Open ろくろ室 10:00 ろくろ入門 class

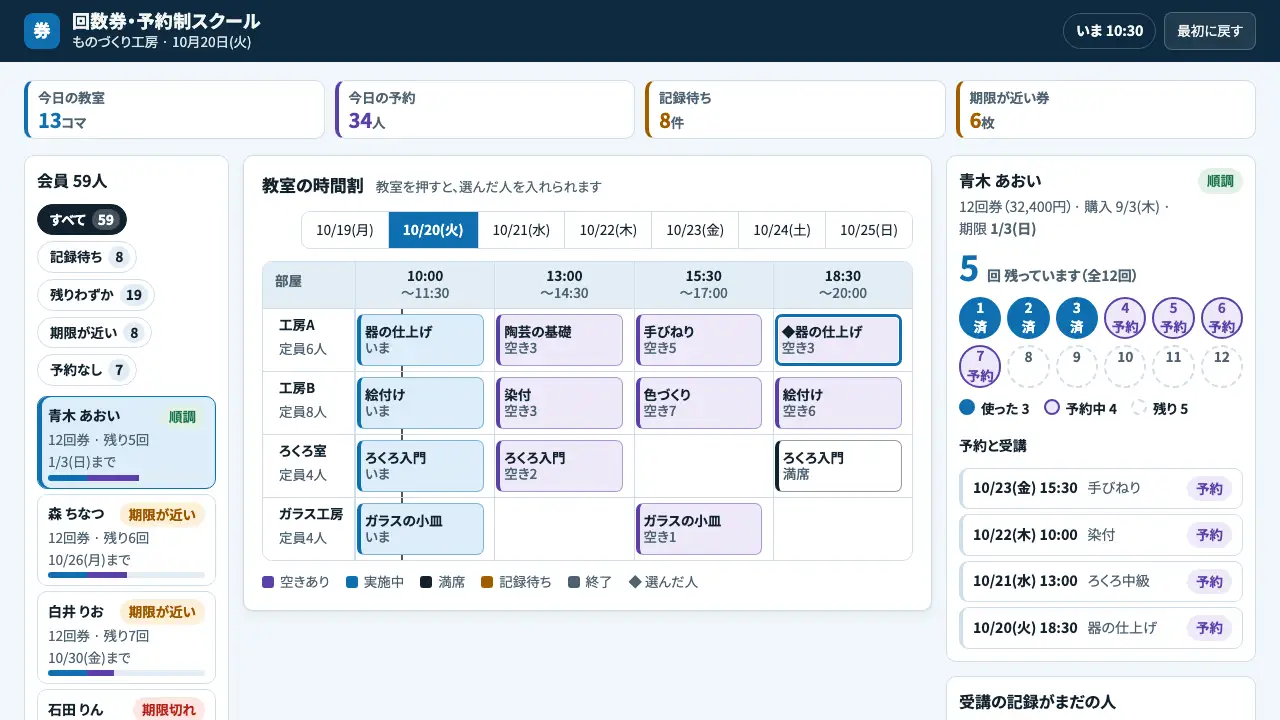coord(421,466)
